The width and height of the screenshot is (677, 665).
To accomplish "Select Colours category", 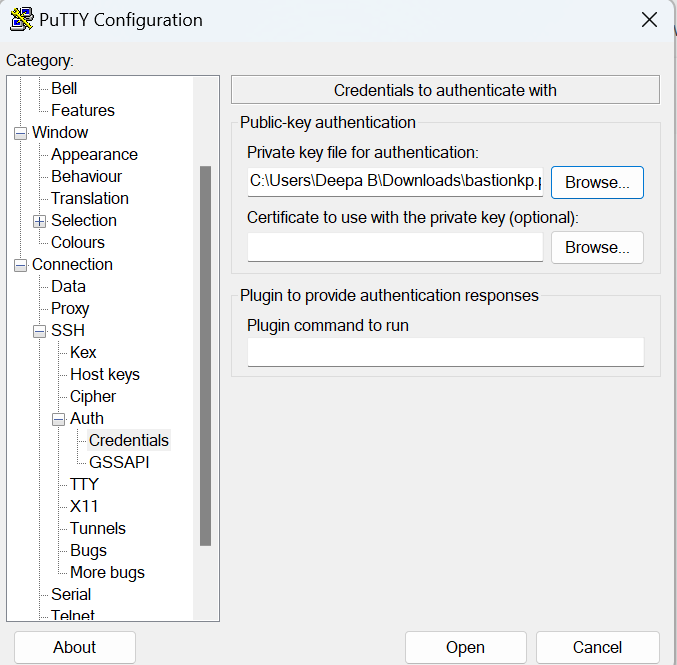I will click(78, 243).
